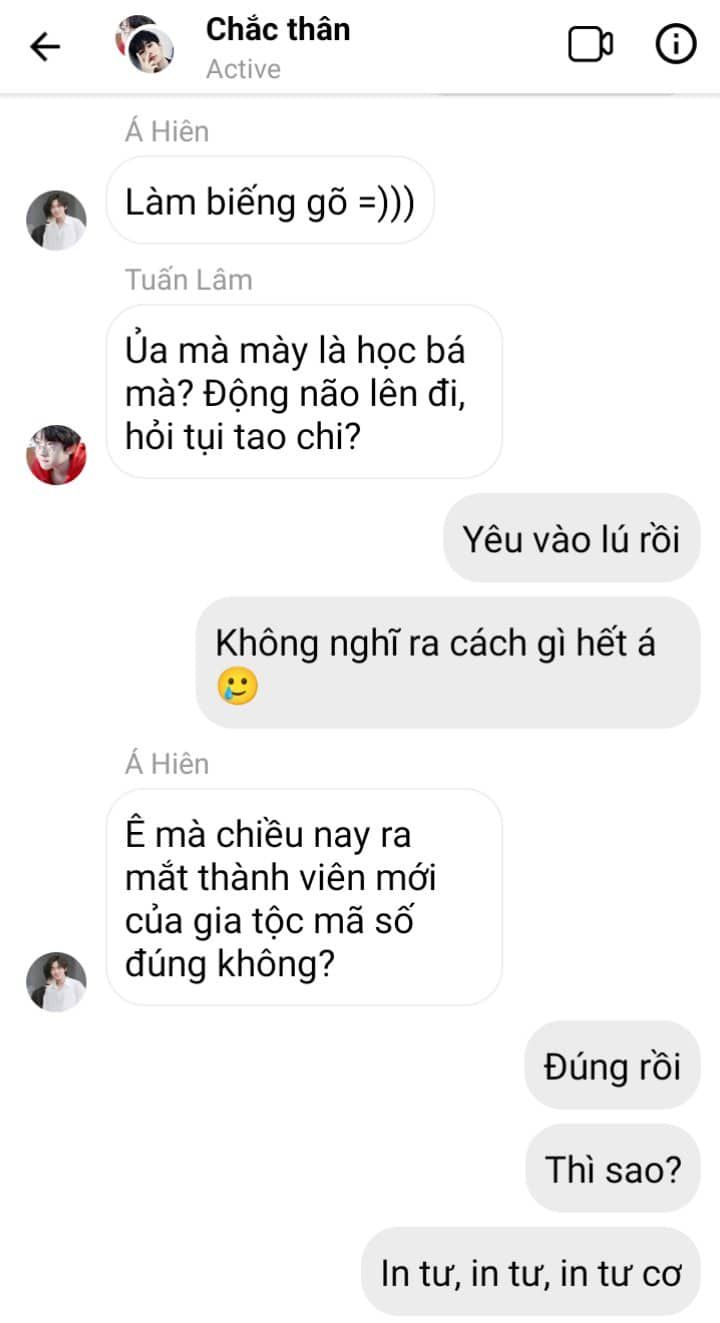
Task: Tap the back arrow icon
Action: (45, 46)
